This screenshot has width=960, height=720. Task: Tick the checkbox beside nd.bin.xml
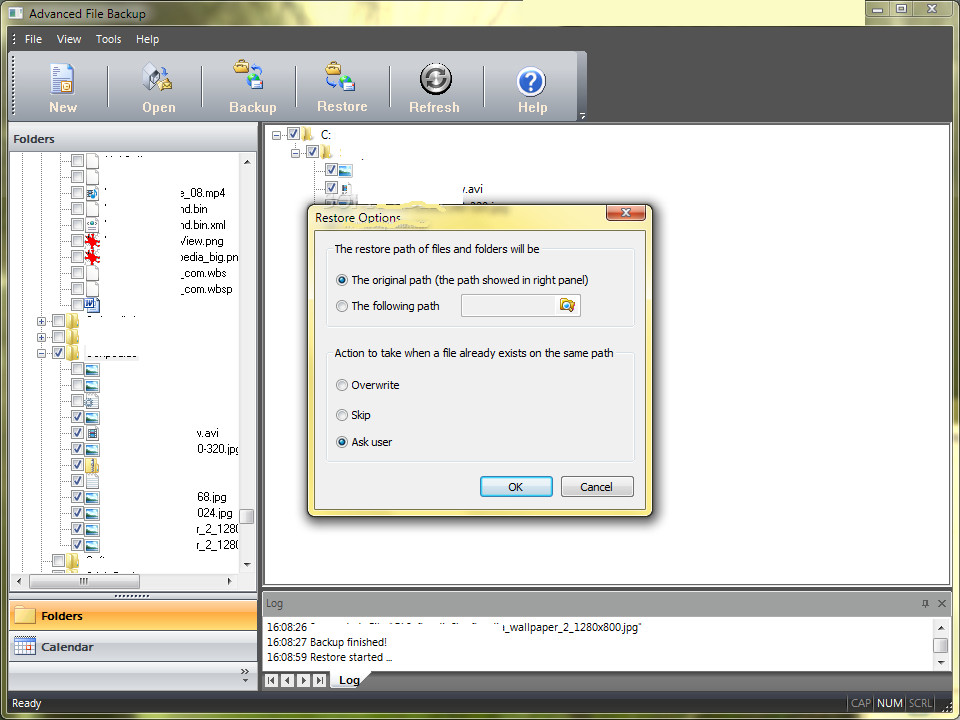click(x=77, y=225)
